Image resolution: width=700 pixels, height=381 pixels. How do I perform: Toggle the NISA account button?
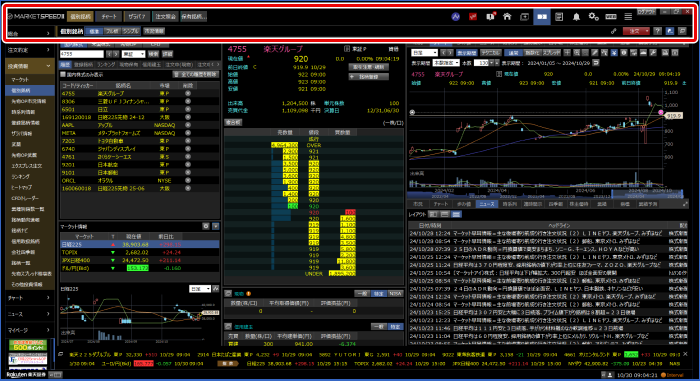[x=395, y=293]
